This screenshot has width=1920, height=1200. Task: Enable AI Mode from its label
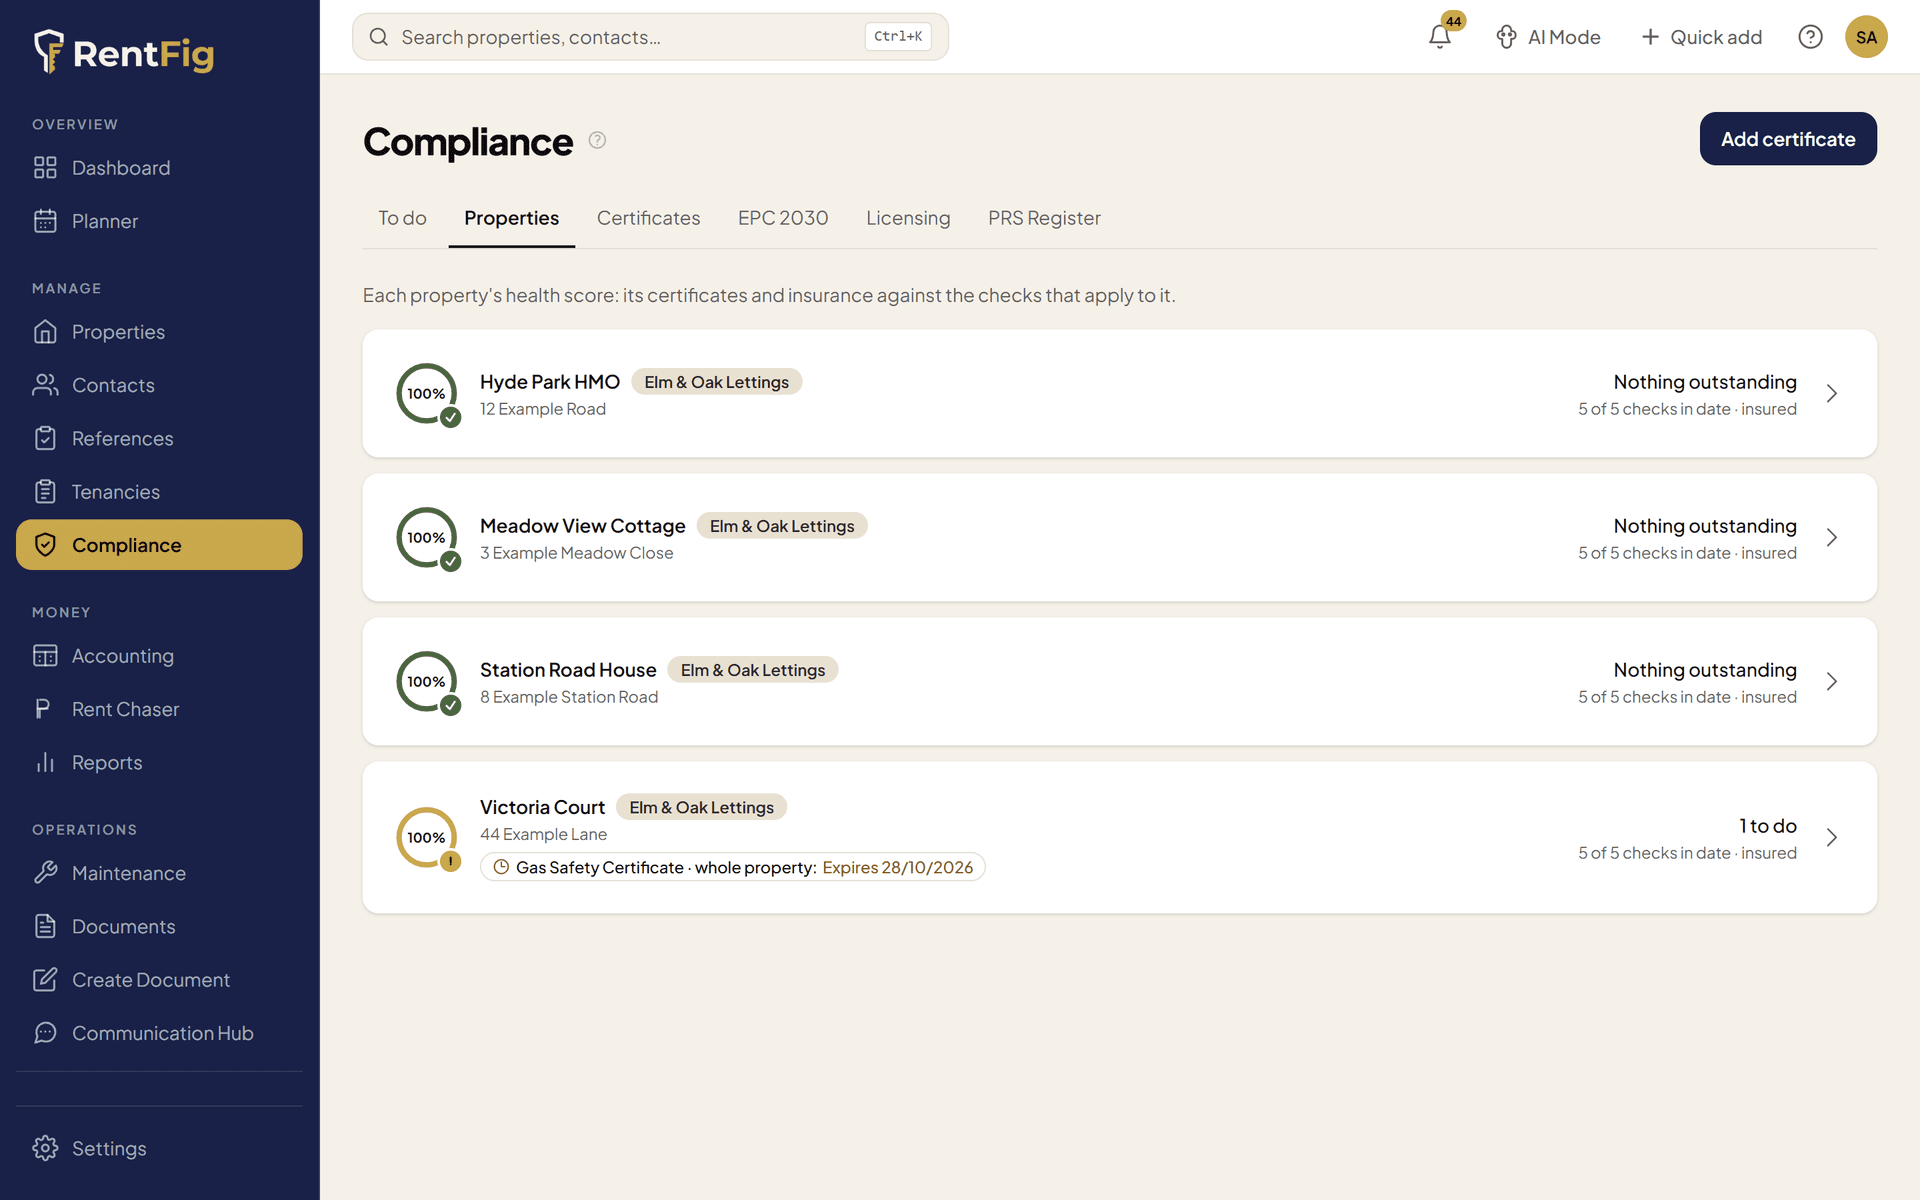coord(1564,37)
